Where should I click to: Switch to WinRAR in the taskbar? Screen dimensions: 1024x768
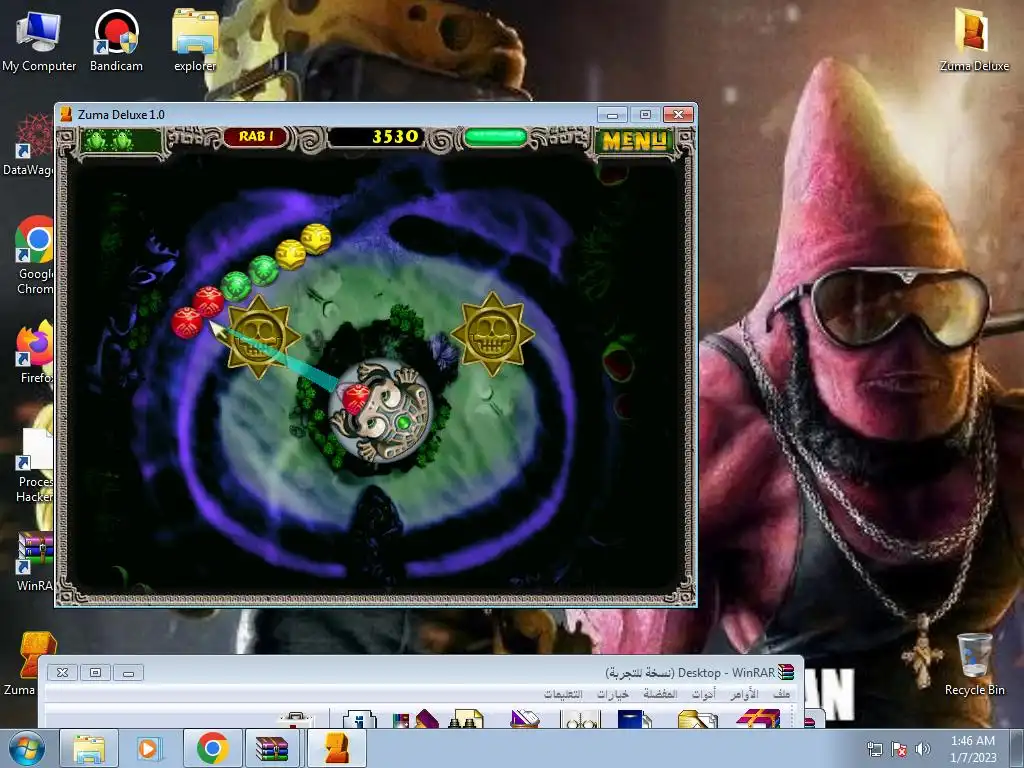[x=272, y=748]
